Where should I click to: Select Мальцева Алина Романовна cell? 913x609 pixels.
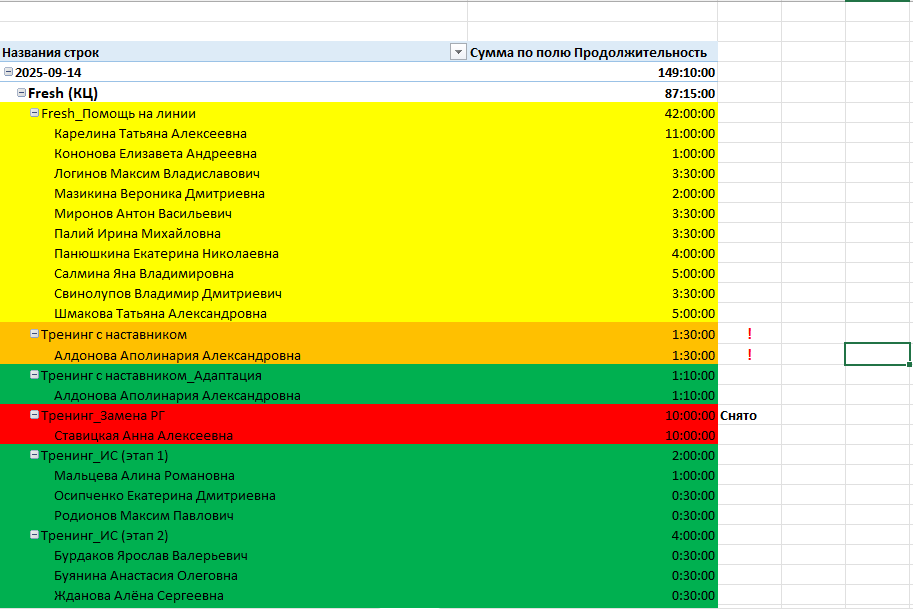click(x=144, y=476)
